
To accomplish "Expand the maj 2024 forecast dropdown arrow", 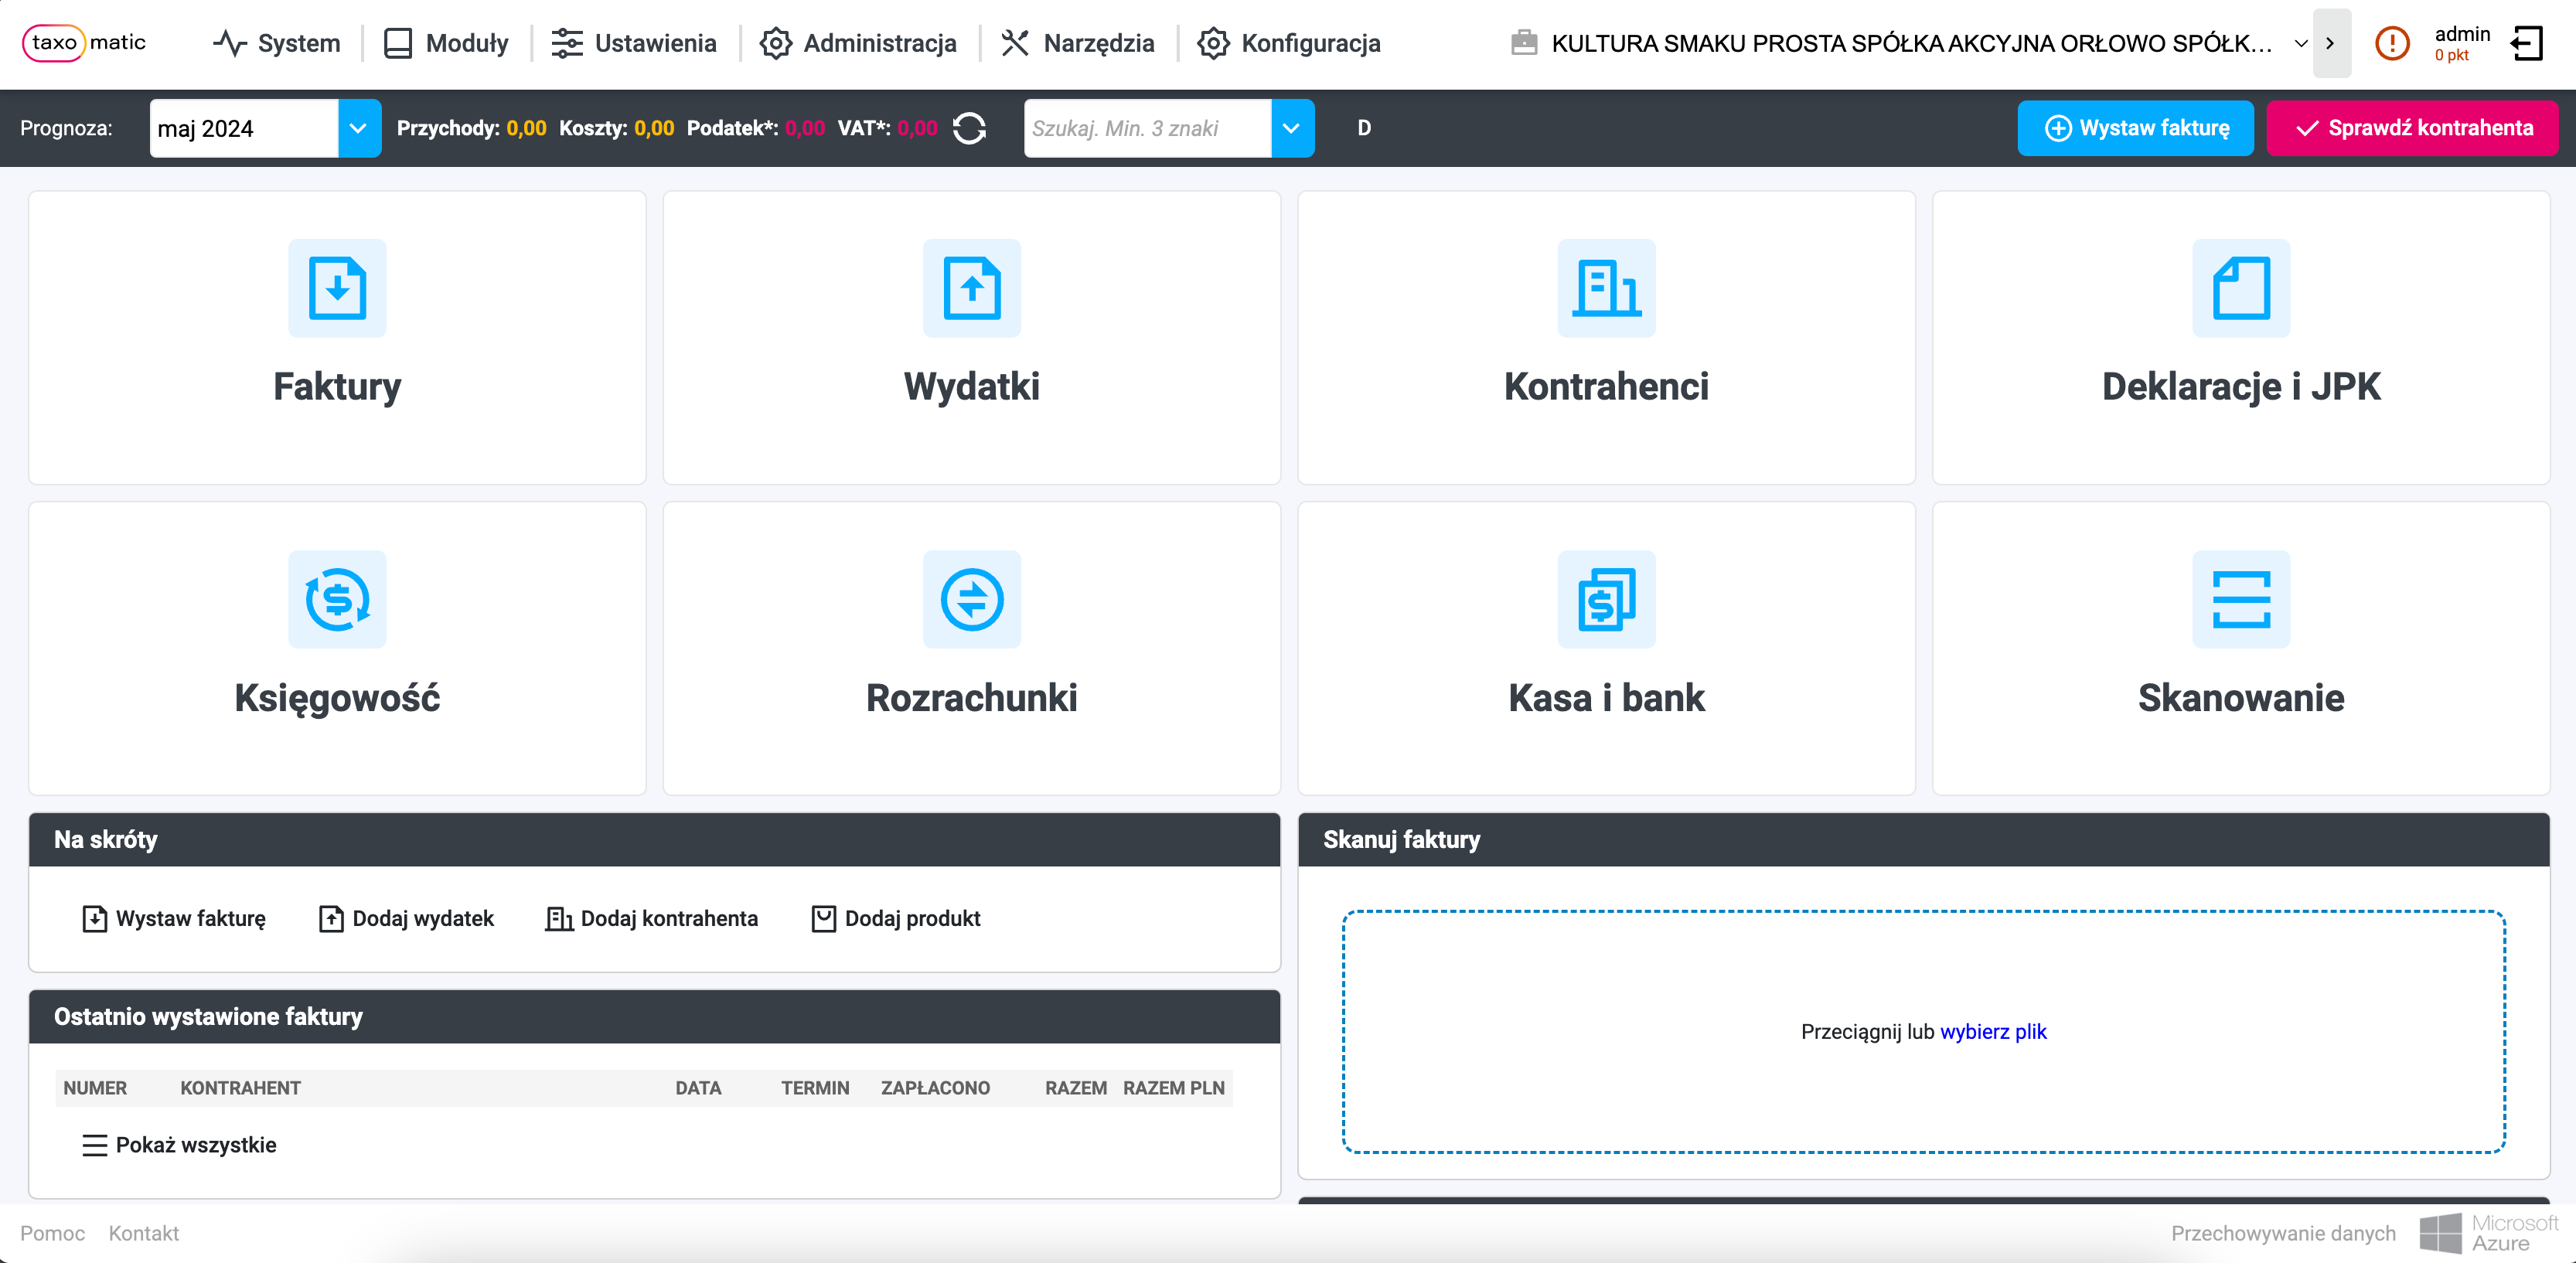I will point(359,128).
